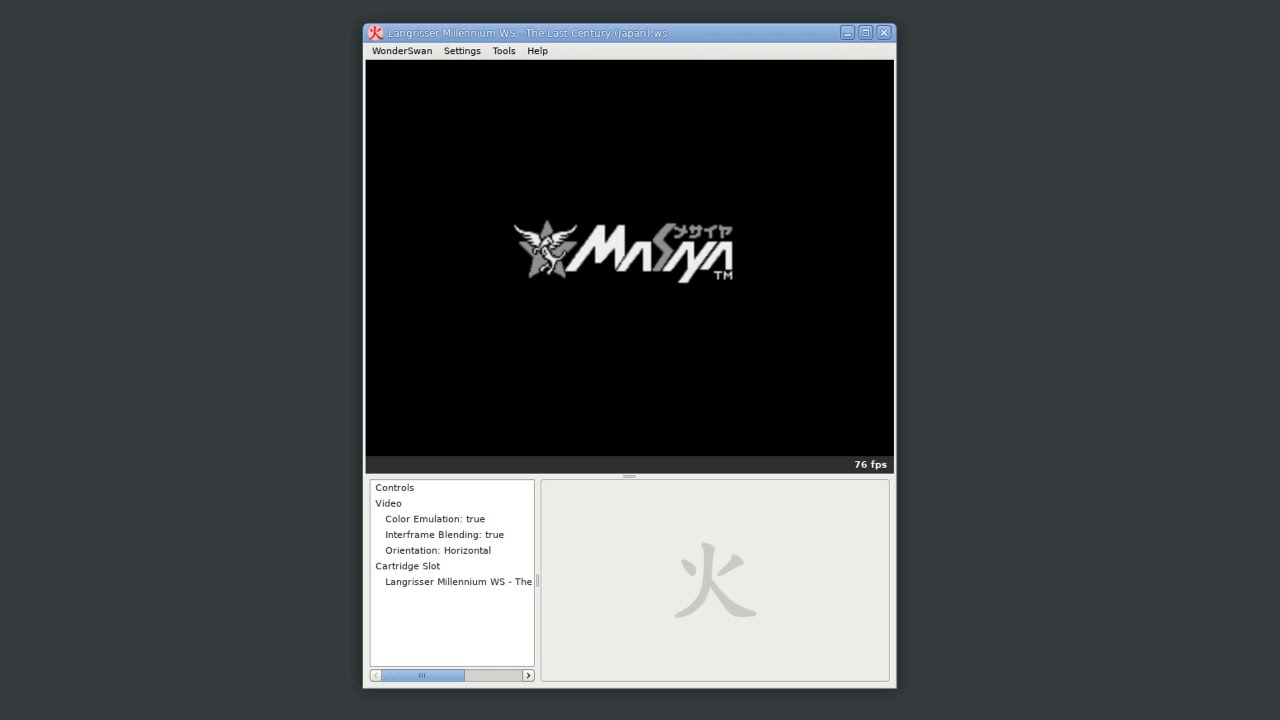Click the horizontal scrollbar right arrow
This screenshot has height=720, width=1280.
tap(528, 676)
